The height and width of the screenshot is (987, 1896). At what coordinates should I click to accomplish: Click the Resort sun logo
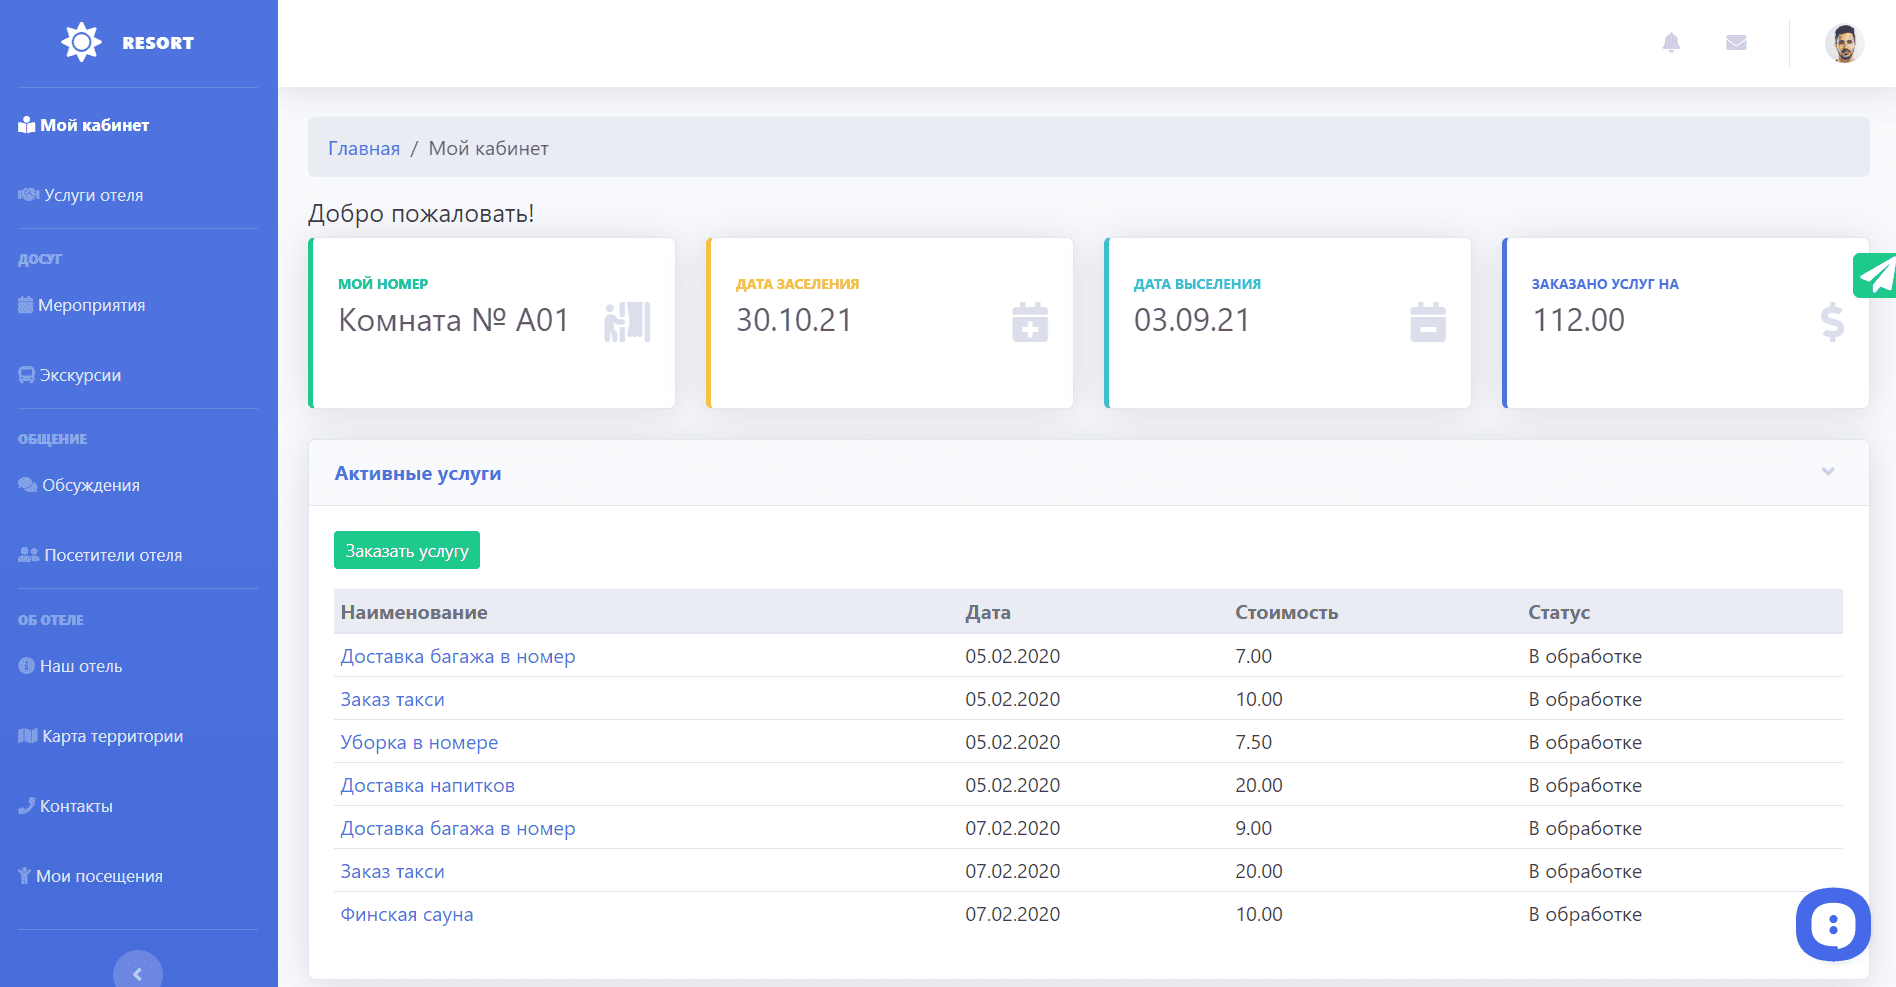click(81, 43)
